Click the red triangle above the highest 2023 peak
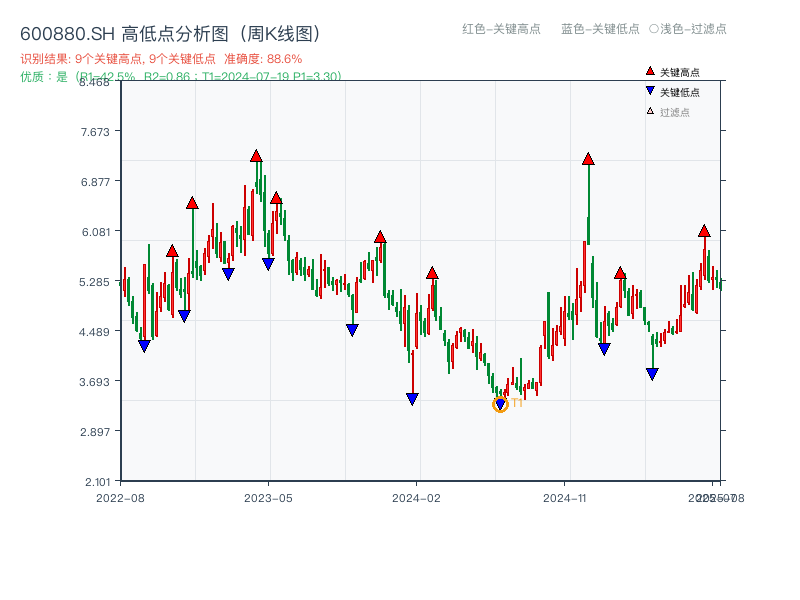Screen dimensions: 800x600 pyautogui.click(x=256, y=156)
